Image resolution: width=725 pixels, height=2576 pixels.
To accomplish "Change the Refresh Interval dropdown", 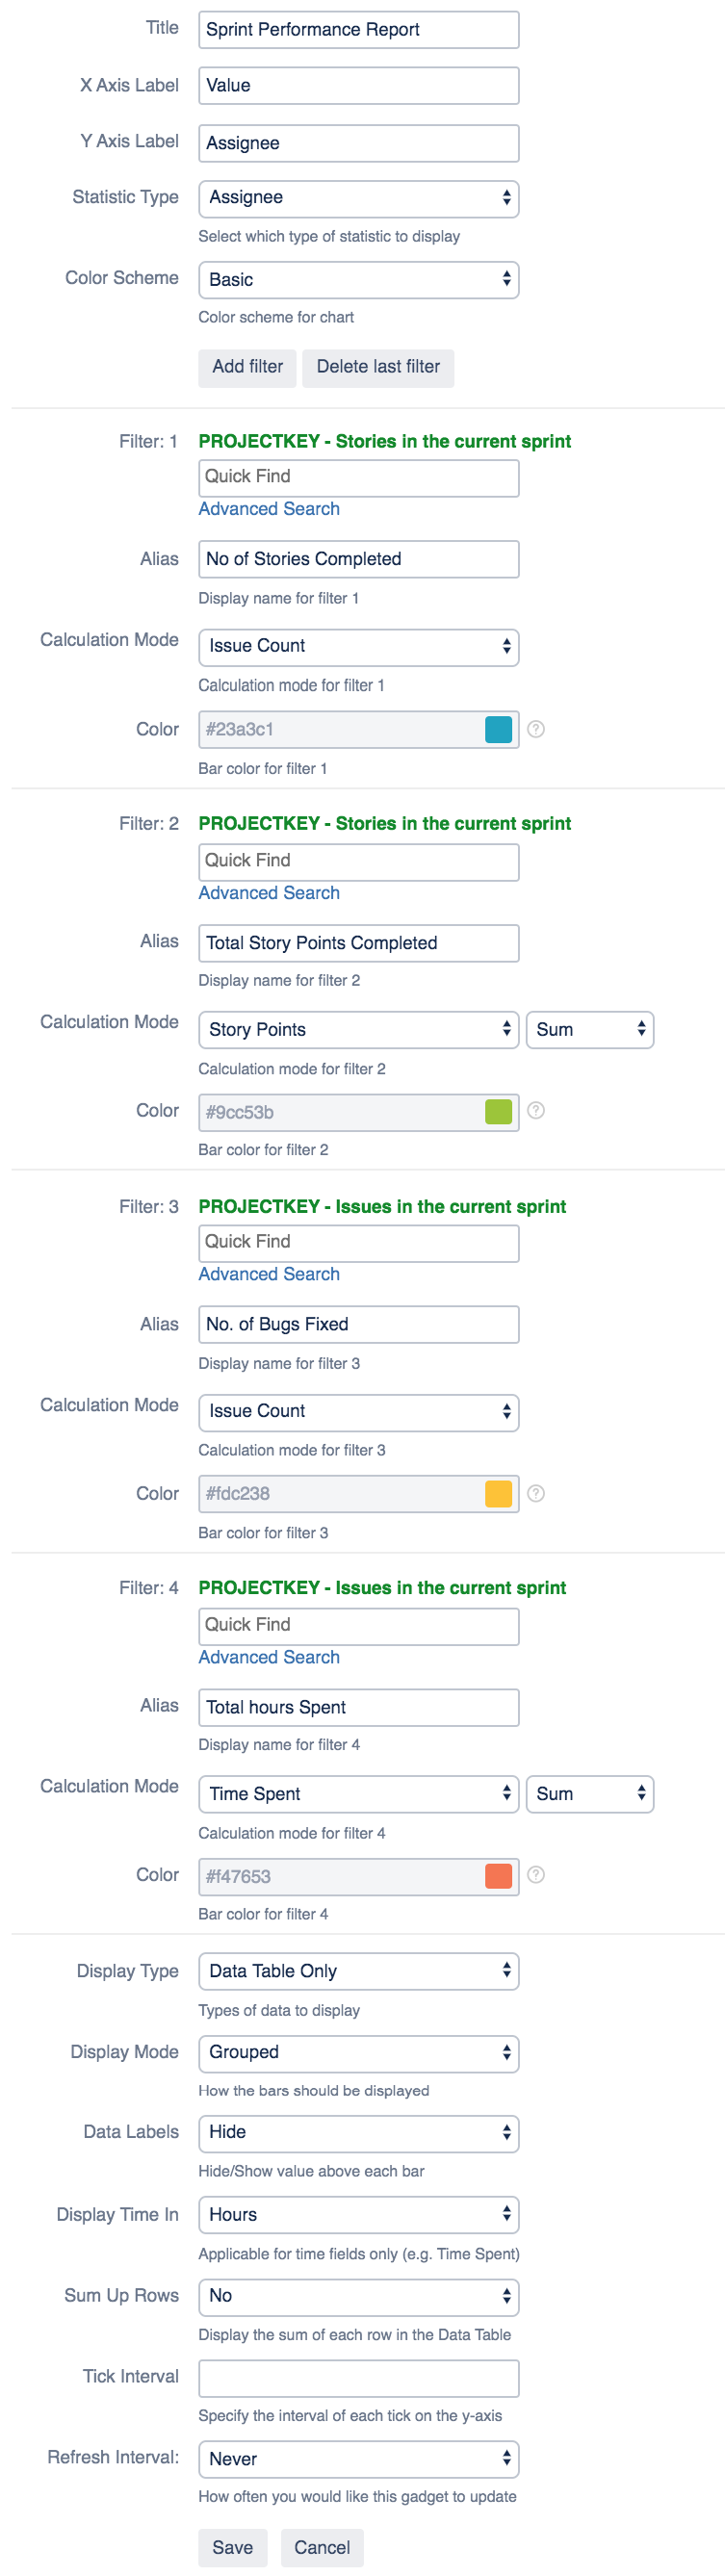I will click(x=358, y=2459).
